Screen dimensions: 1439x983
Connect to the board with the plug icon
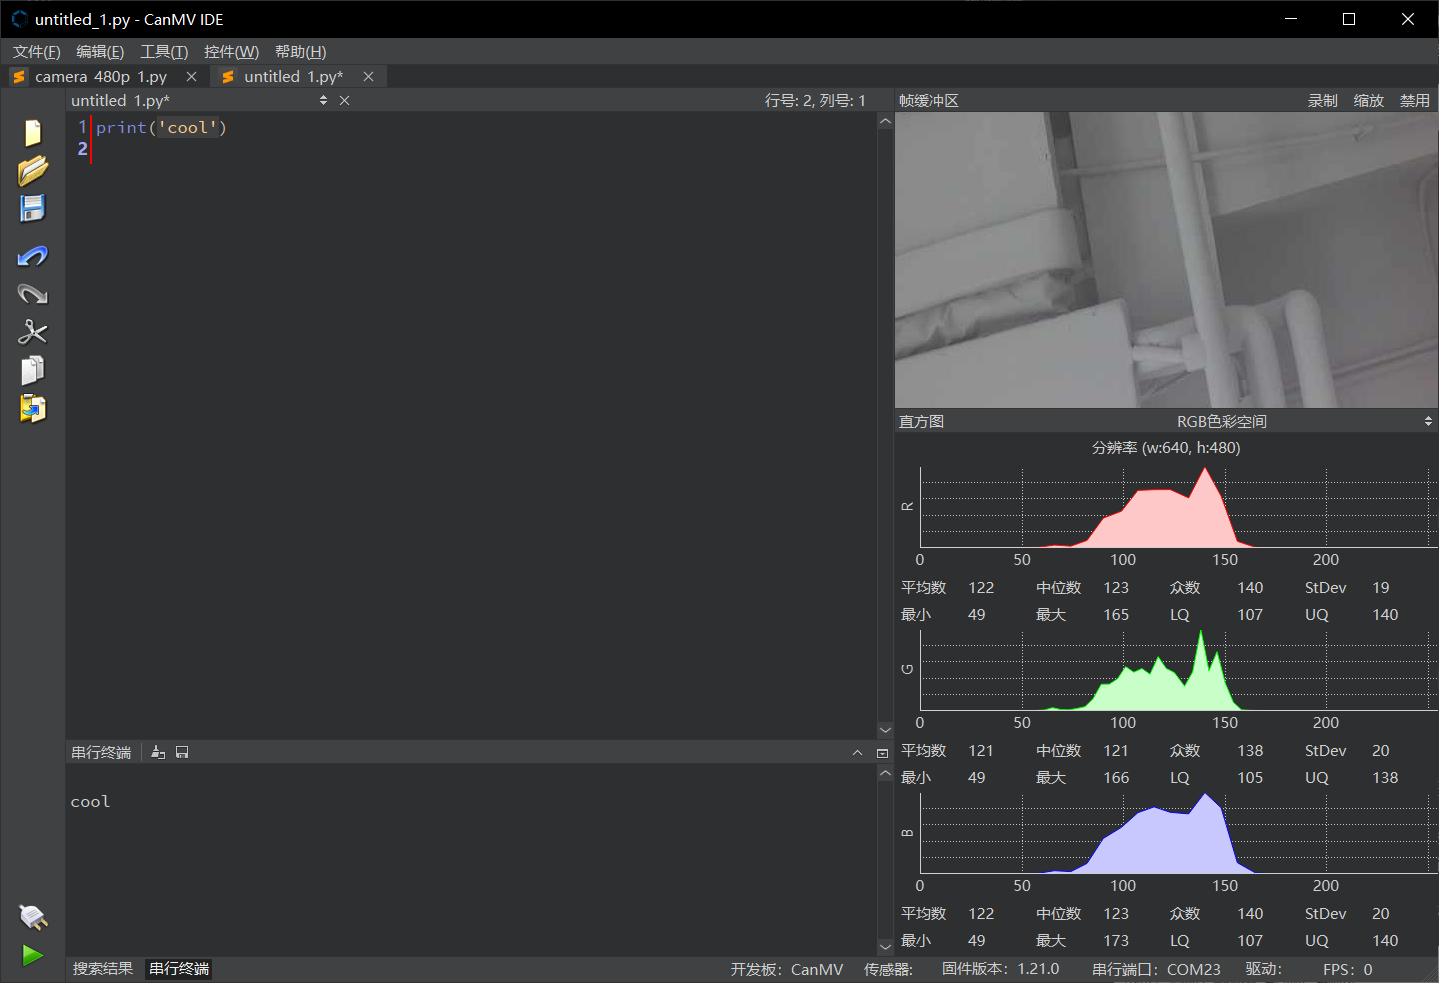[32, 916]
